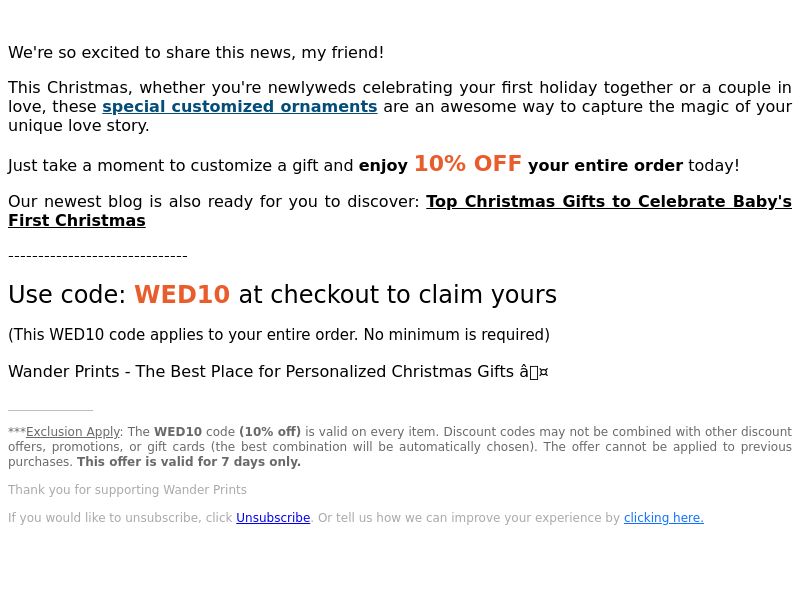This screenshot has width=800, height=600.
Task: Click the underlined Exclusion Apply text
Action: coord(73,432)
